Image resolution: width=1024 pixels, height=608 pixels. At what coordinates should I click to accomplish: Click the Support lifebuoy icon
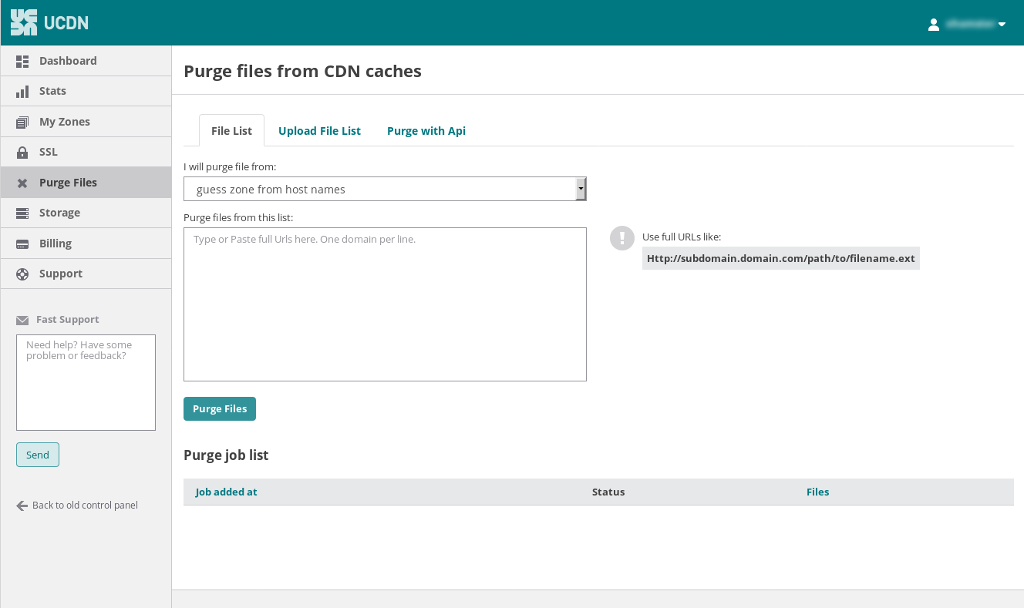[22, 274]
